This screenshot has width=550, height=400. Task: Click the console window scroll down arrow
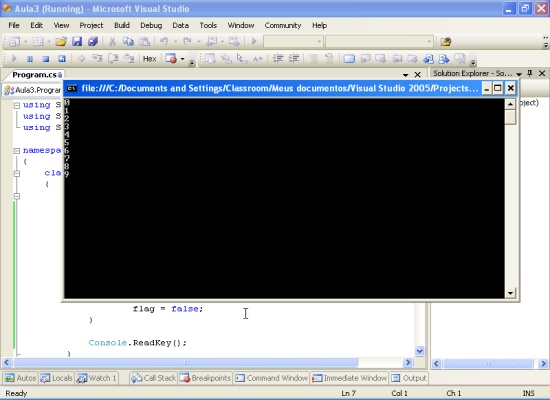click(510, 293)
